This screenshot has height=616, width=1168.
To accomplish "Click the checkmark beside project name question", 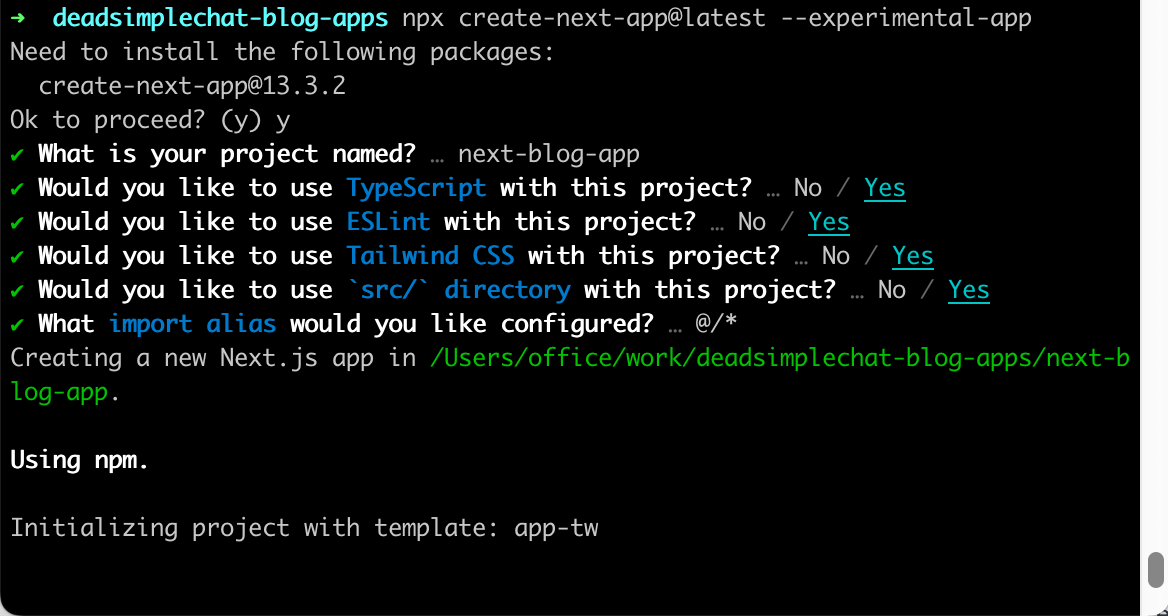I will 18,155.
